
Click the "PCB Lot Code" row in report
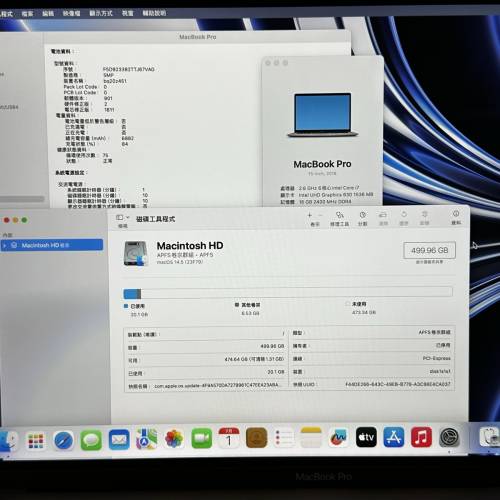pos(85,92)
